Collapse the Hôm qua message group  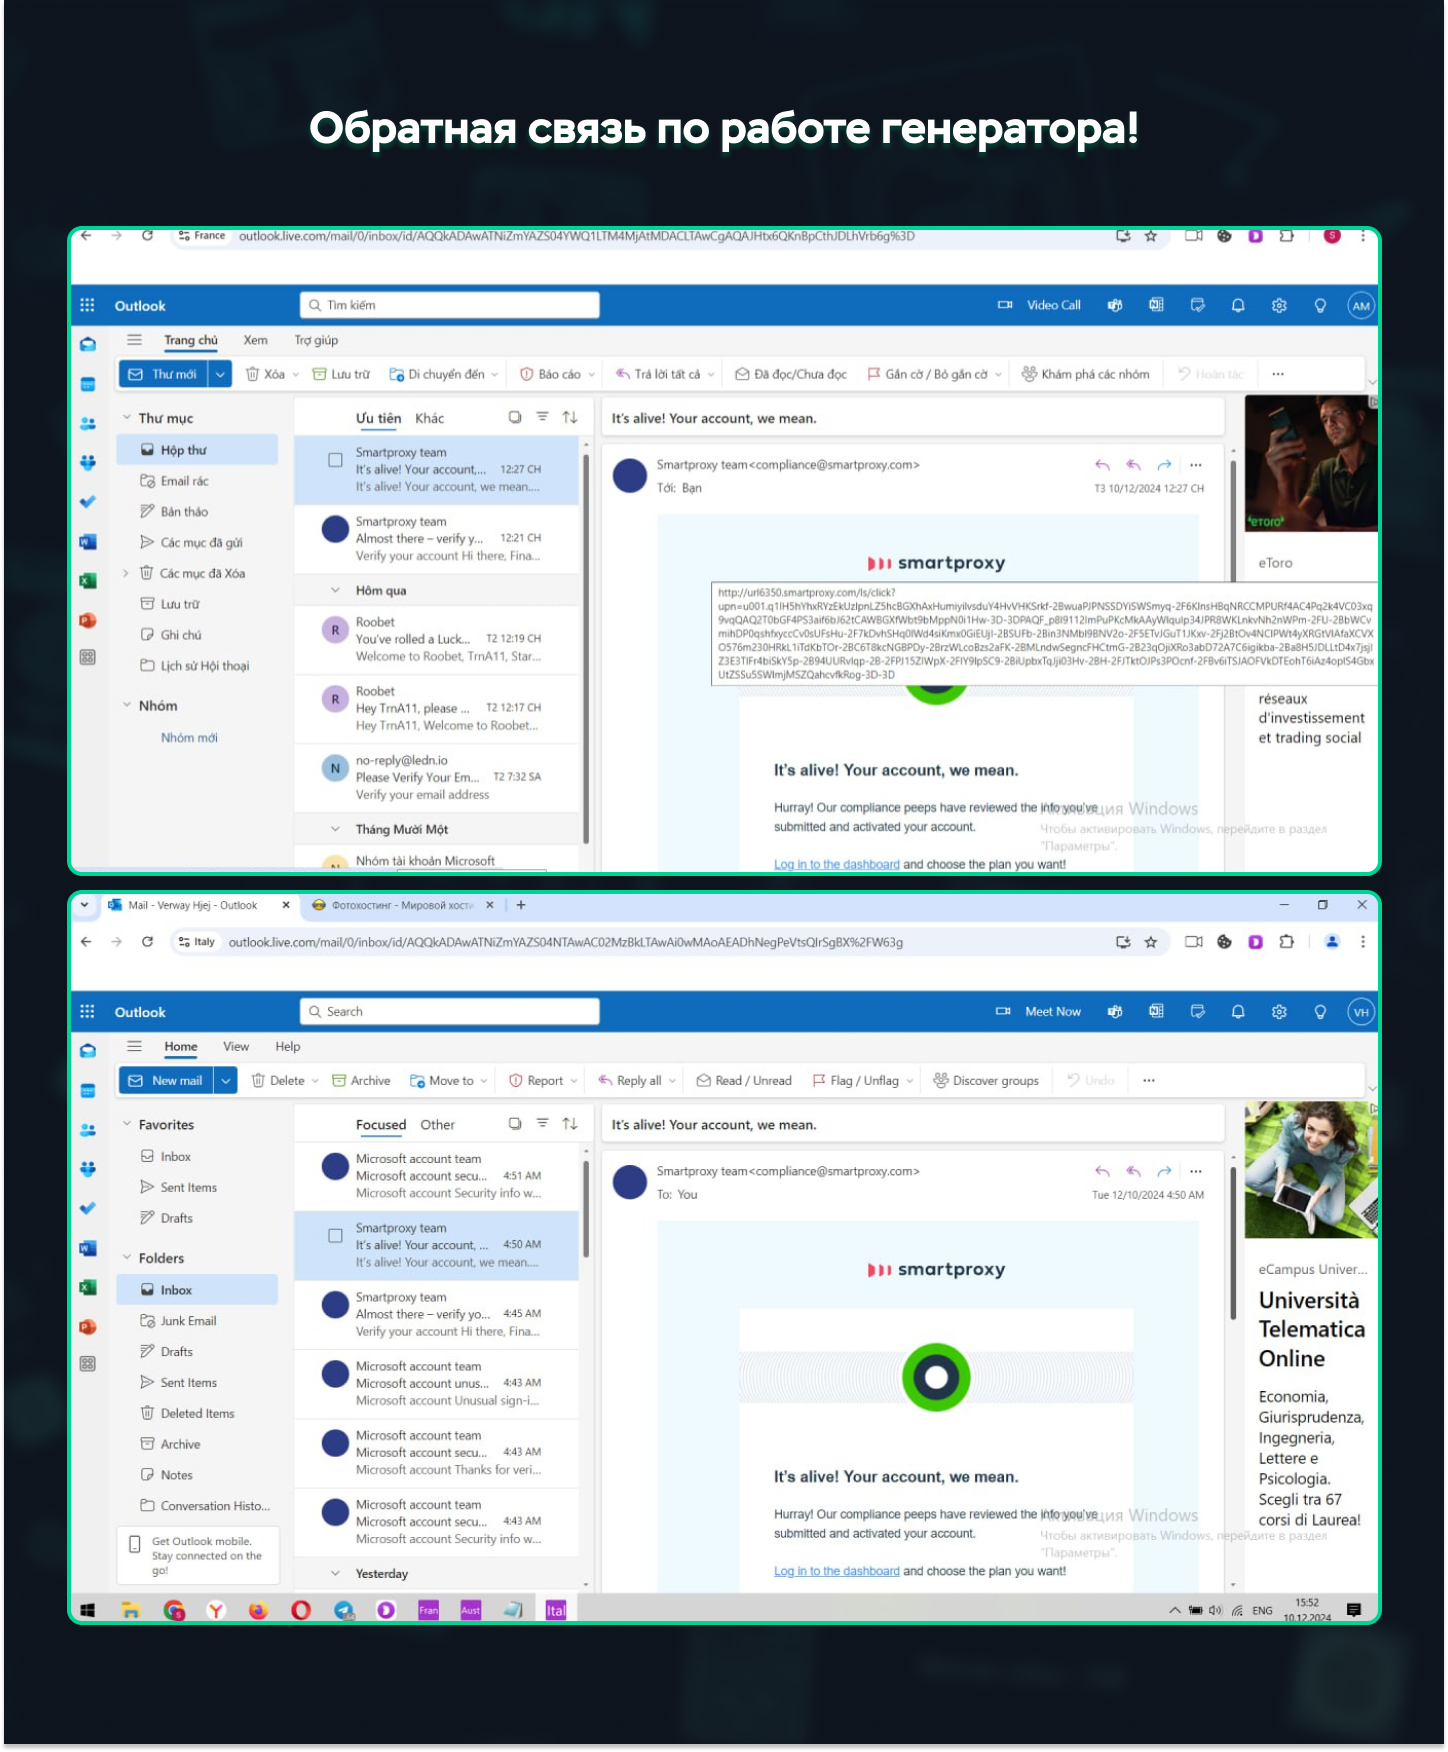[x=336, y=591]
